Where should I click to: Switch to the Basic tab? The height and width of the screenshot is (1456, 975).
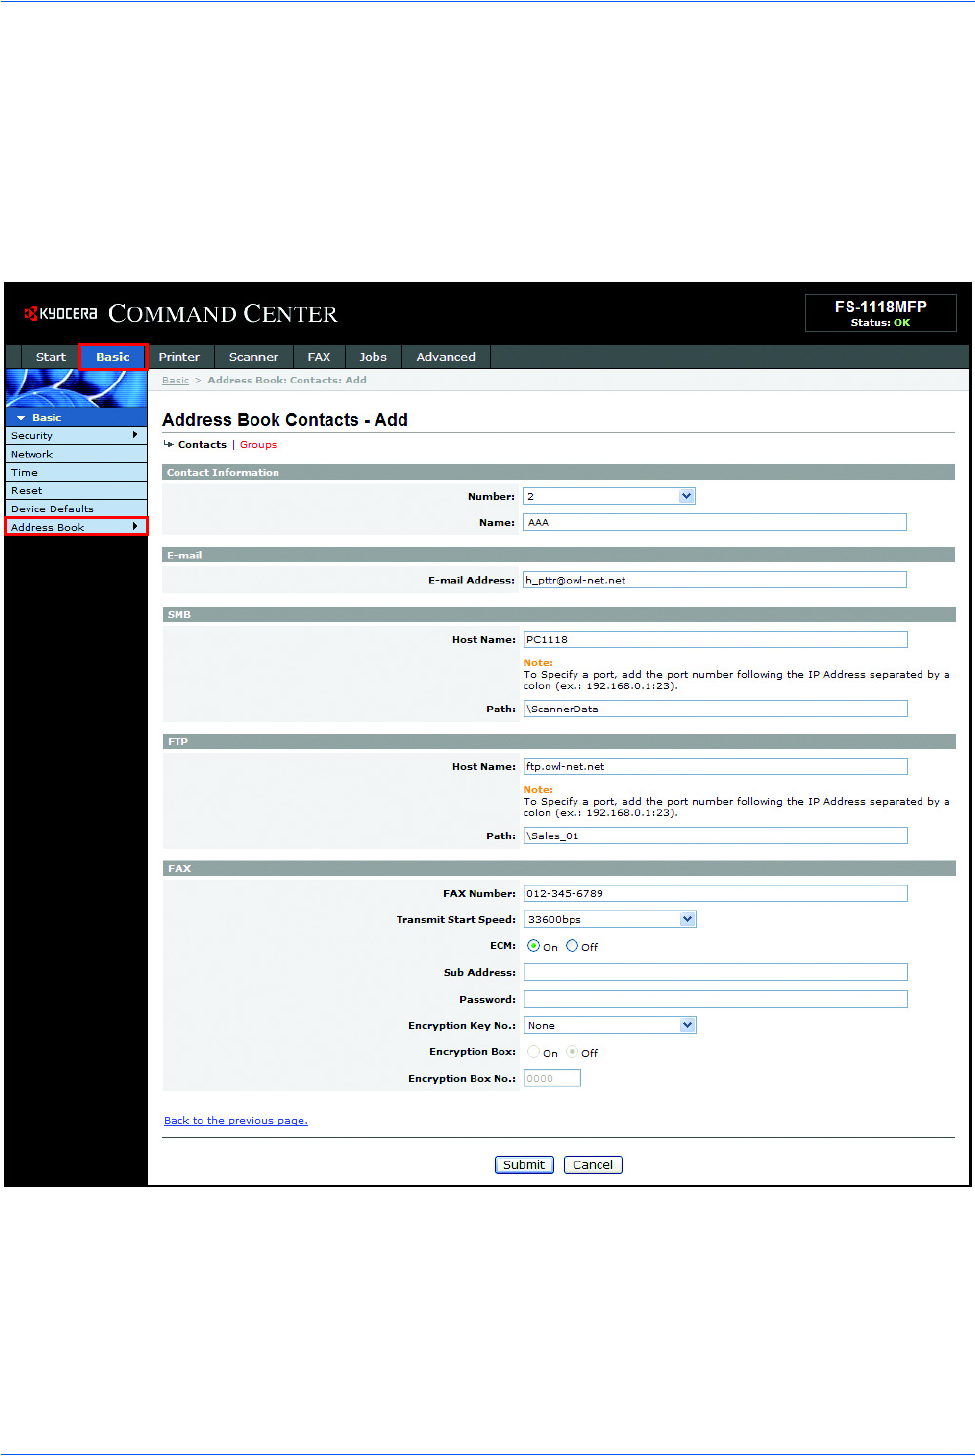coord(113,357)
